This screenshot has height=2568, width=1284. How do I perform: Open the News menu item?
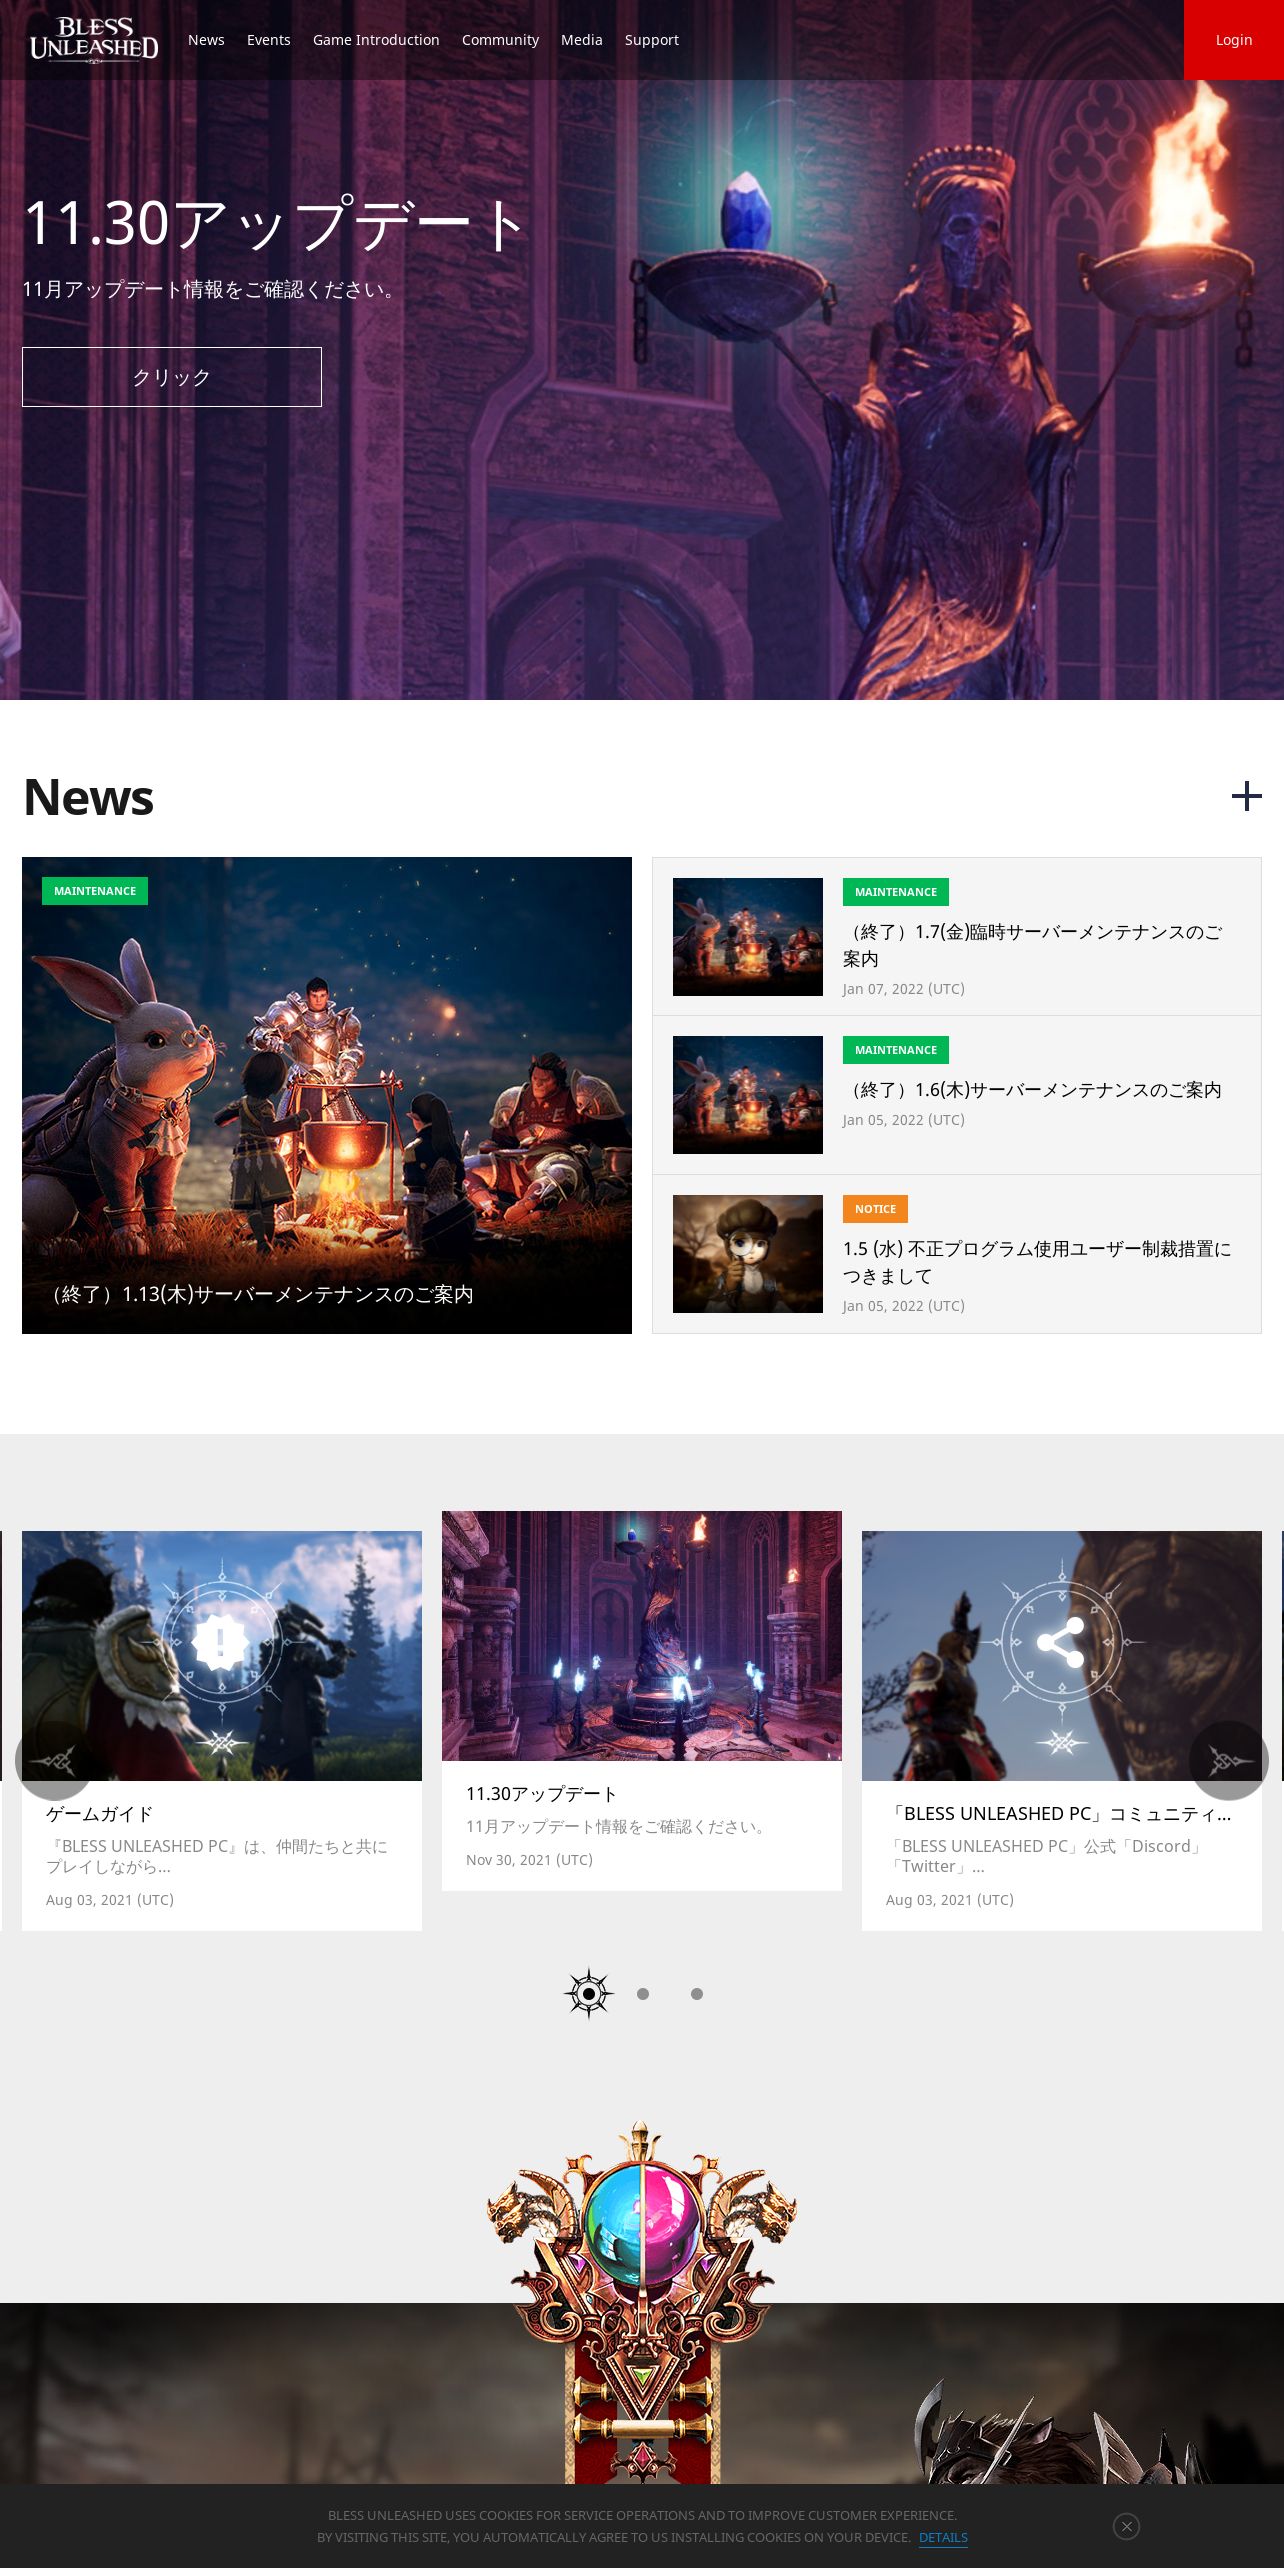point(206,40)
